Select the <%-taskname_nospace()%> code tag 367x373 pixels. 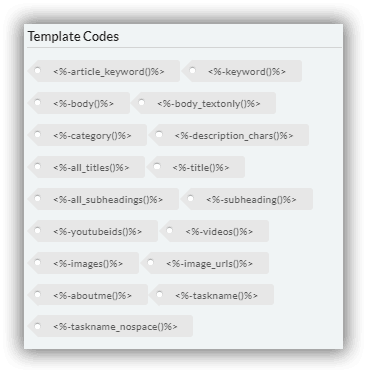pyautogui.click(x=110, y=326)
